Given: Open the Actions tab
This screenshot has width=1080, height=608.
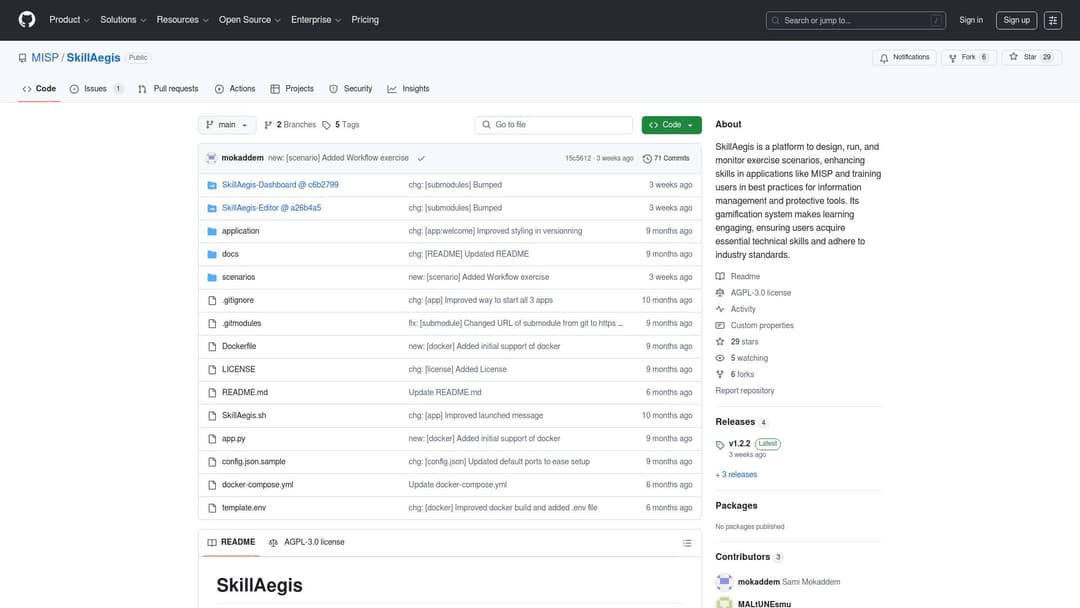Looking at the screenshot, I should click(x=235, y=89).
